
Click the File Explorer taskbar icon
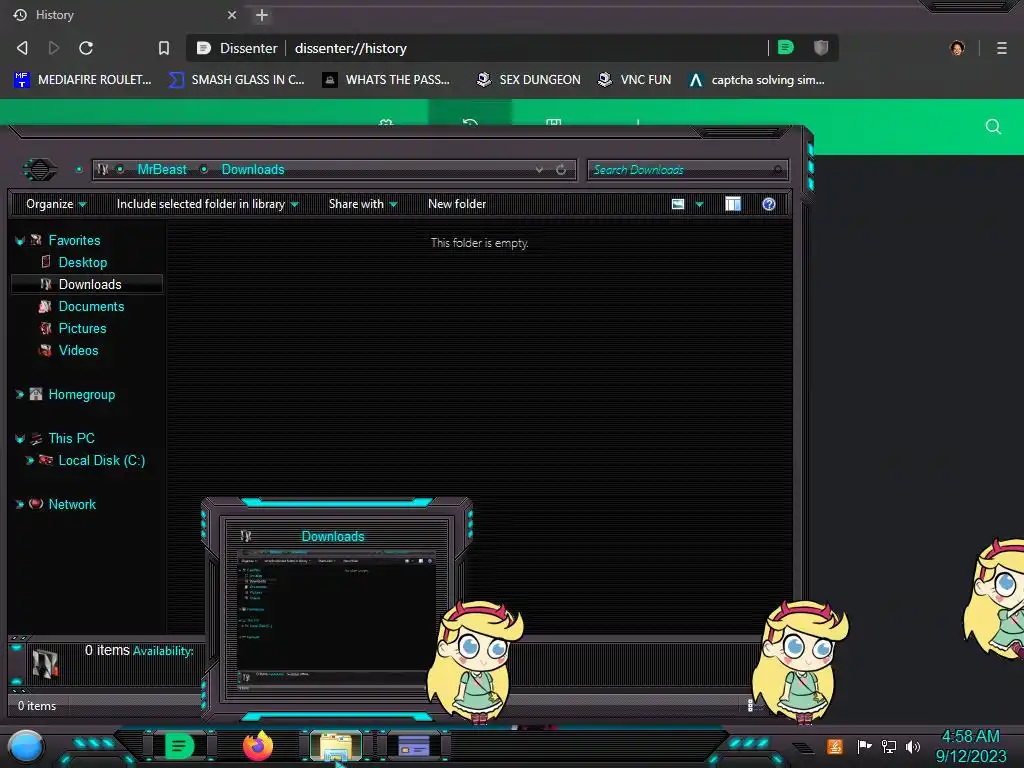336,746
